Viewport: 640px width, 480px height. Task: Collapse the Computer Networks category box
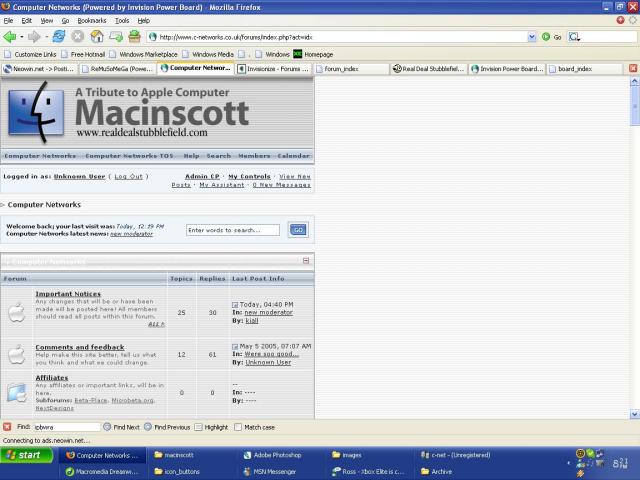[x=306, y=260]
